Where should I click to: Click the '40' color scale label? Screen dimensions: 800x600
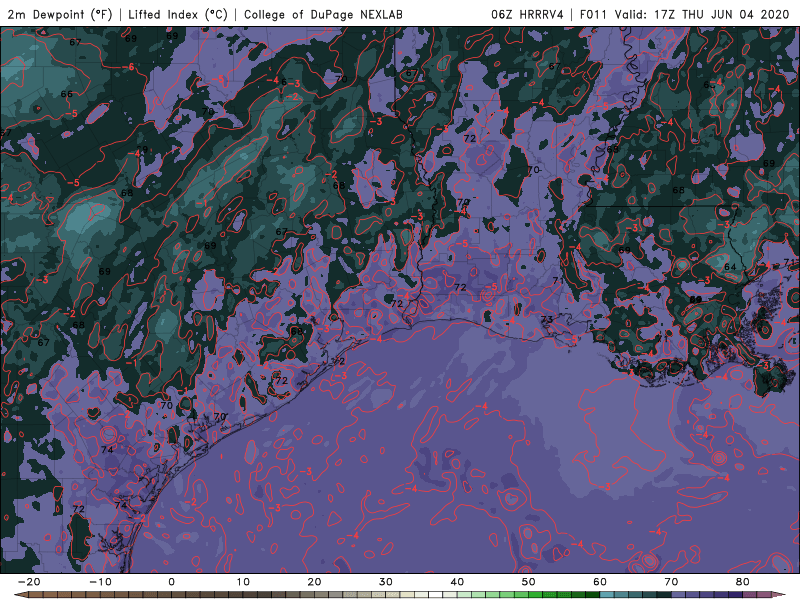pyautogui.click(x=457, y=582)
